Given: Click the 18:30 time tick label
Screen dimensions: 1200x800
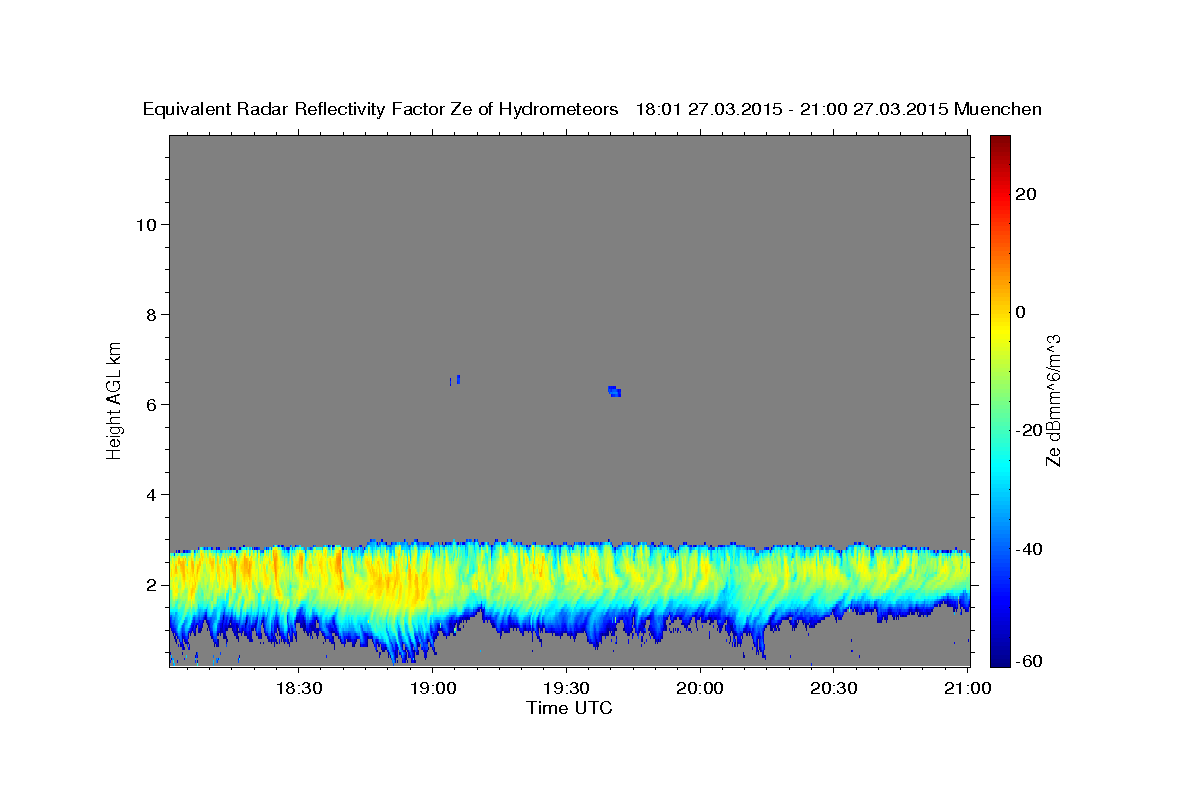Looking at the screenshot, I should coord(299,688).
